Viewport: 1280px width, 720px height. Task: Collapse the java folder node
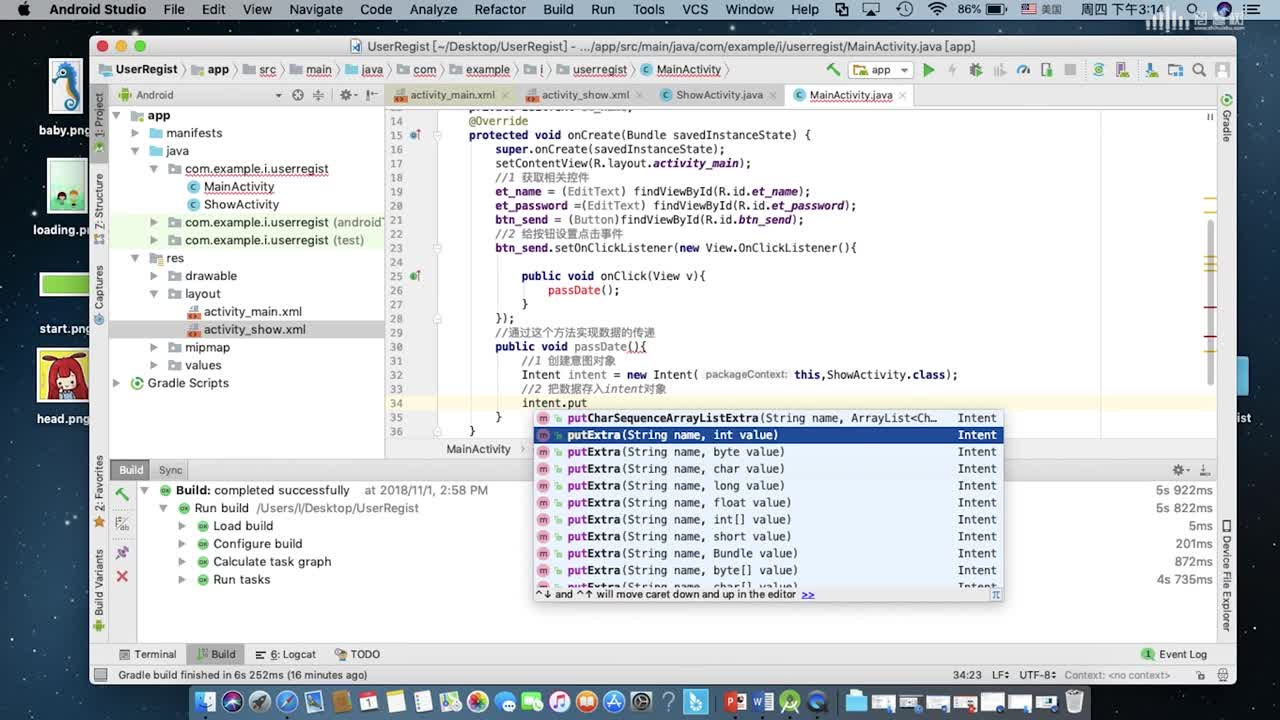(x=135, y=151)
